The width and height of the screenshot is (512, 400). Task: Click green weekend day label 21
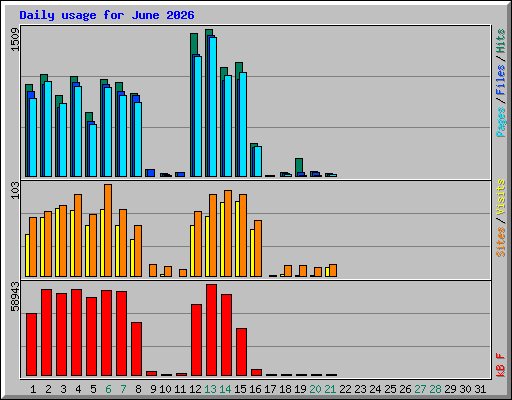(x=330, y=389)
